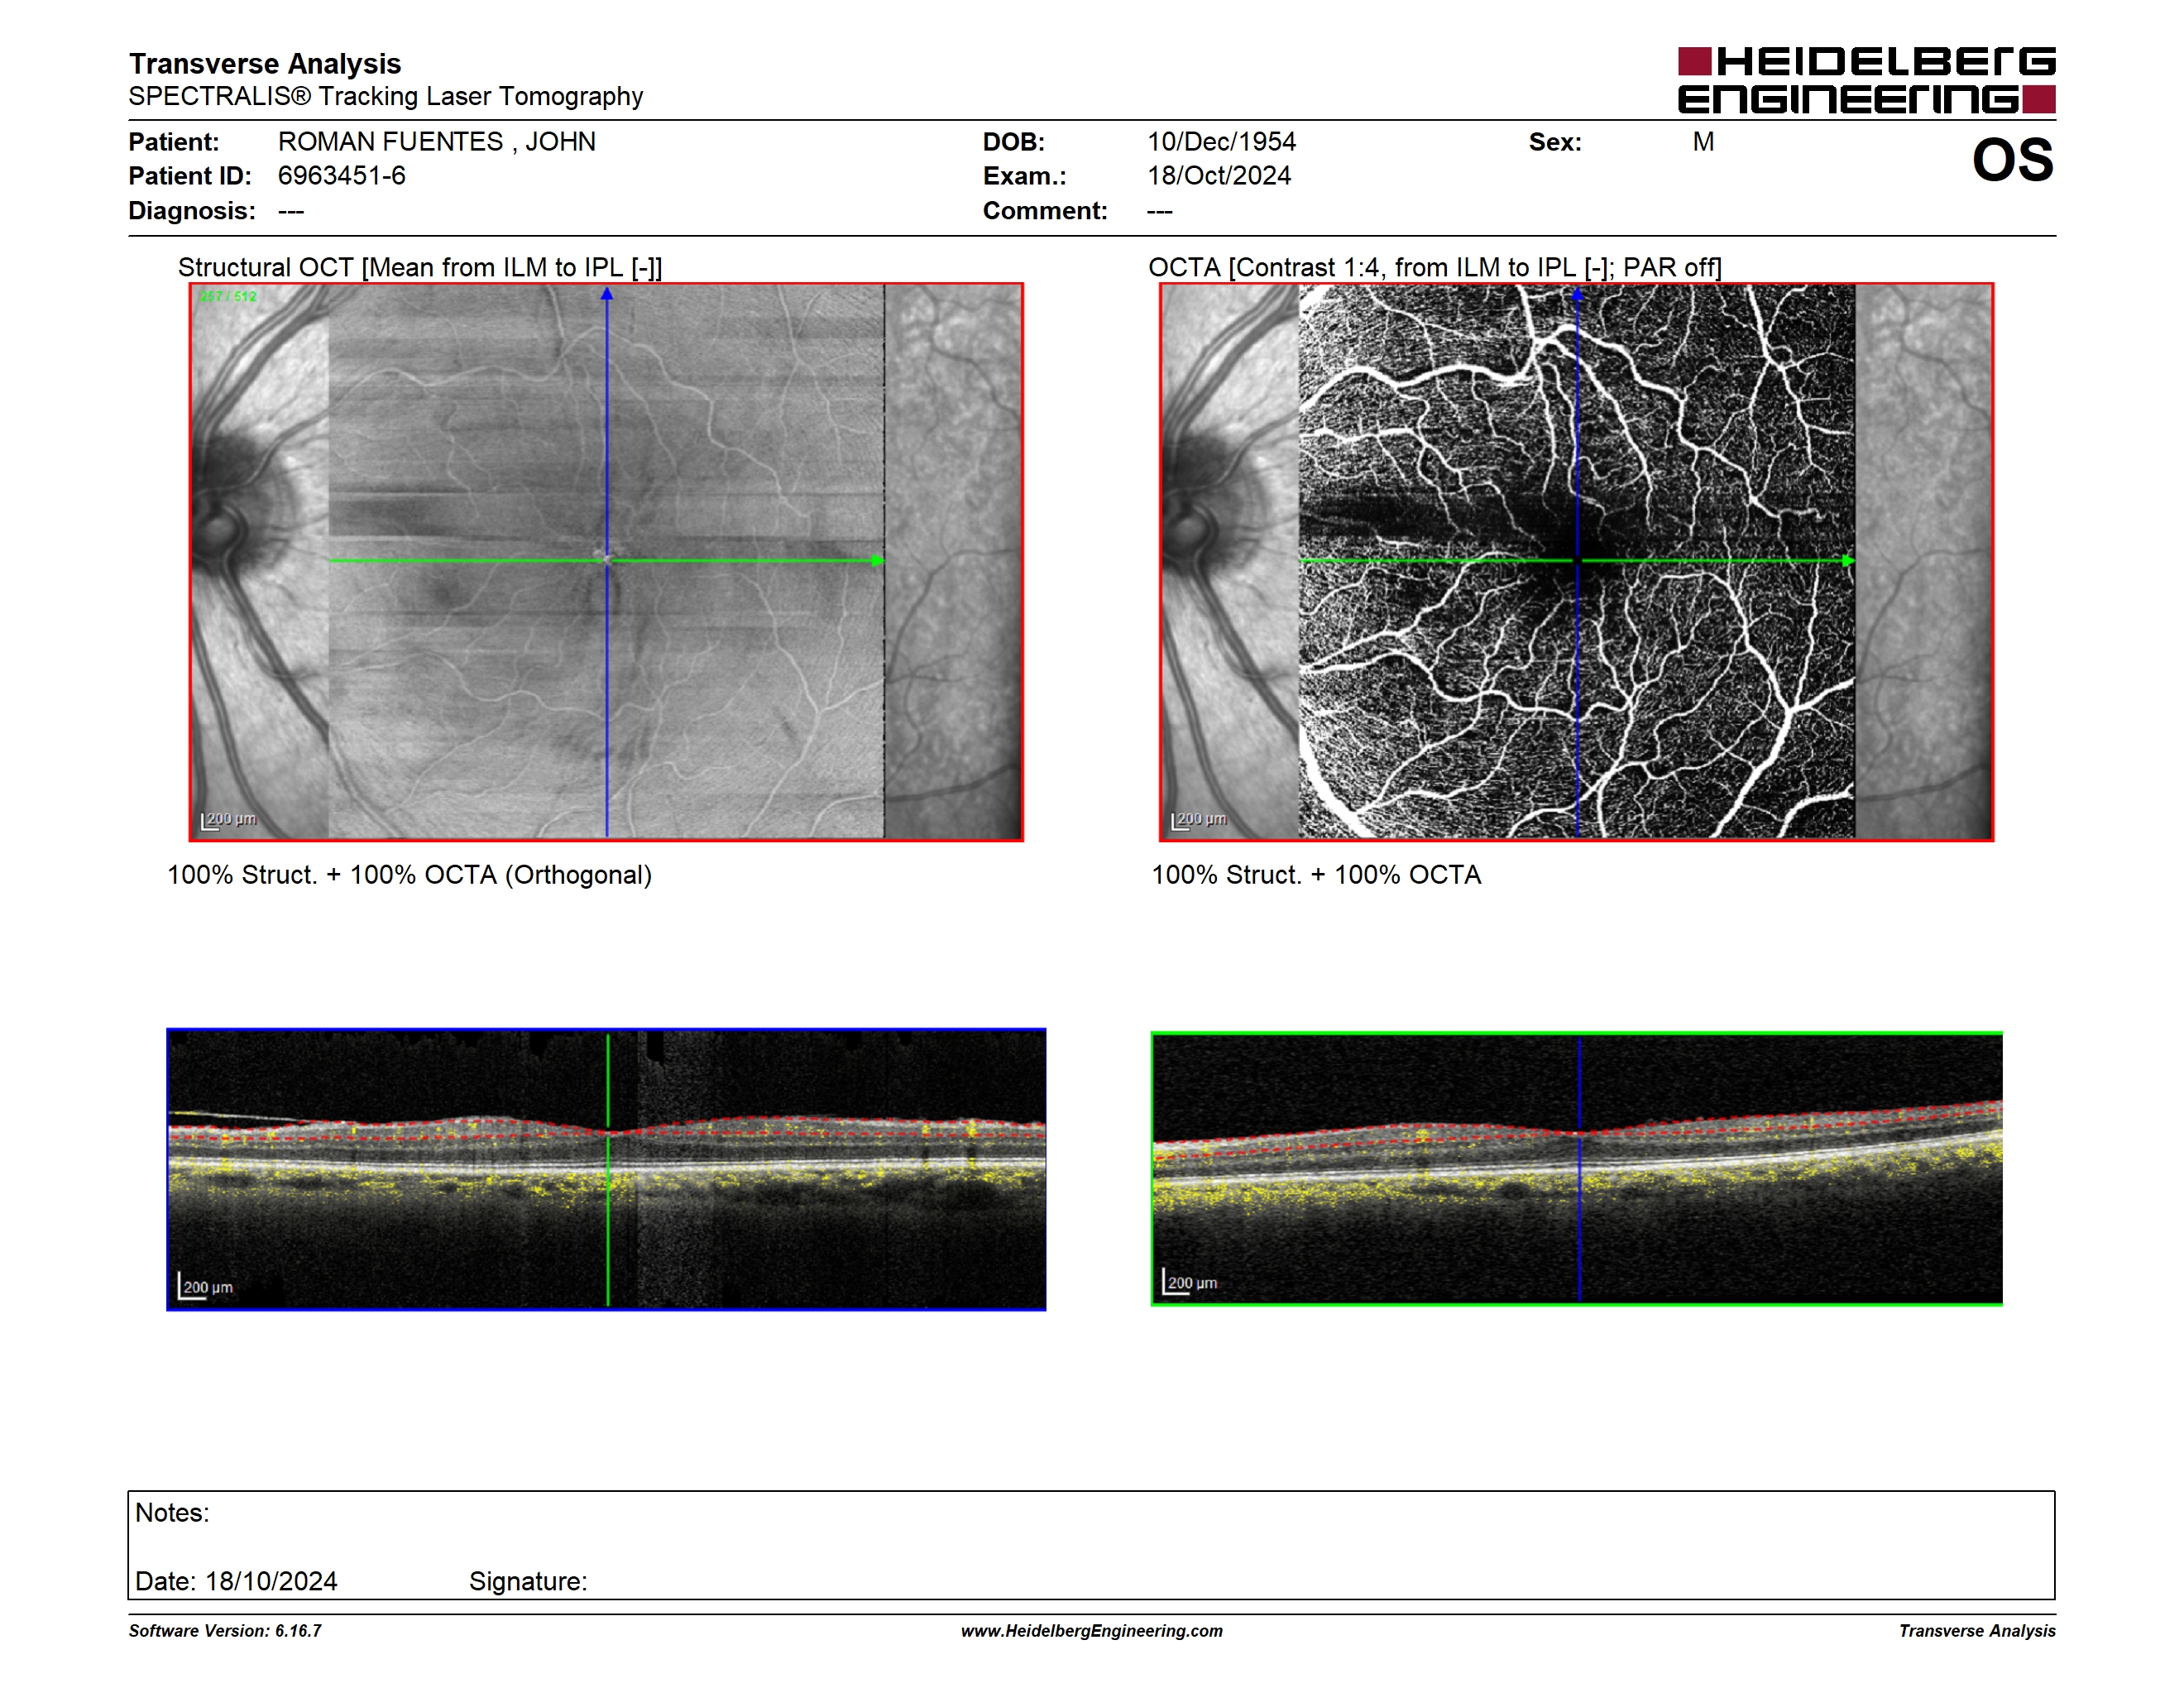Click the green arrowhead on OCTA scan line
This screenshot has height=1688, width=2184.
(x=1848, y=561)
